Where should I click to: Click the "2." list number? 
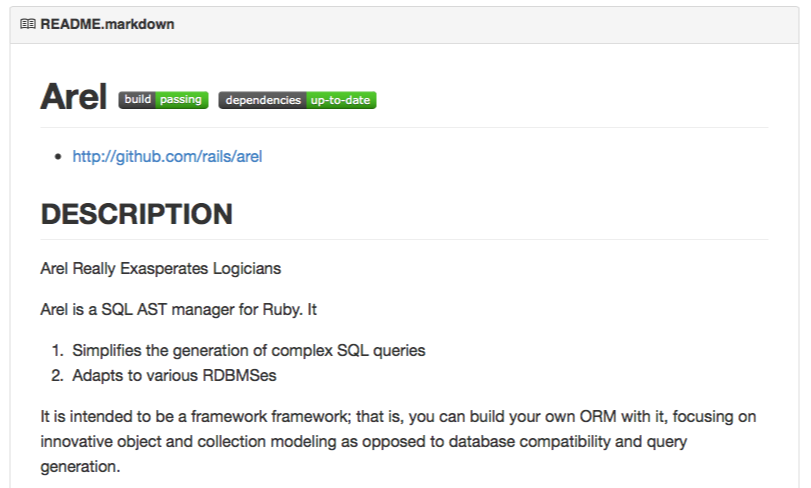pos(57,375)
